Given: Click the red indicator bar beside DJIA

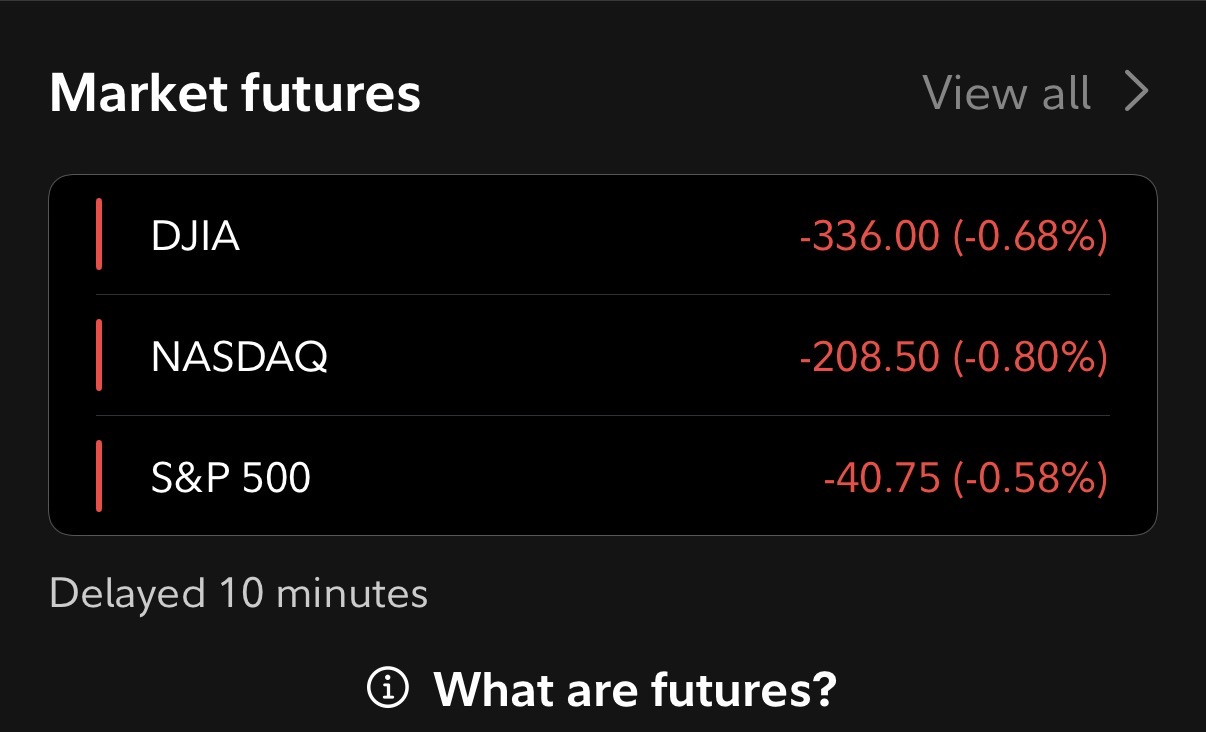Looking at the screenshot, I should pyautogui.click(x=100, y=235).
